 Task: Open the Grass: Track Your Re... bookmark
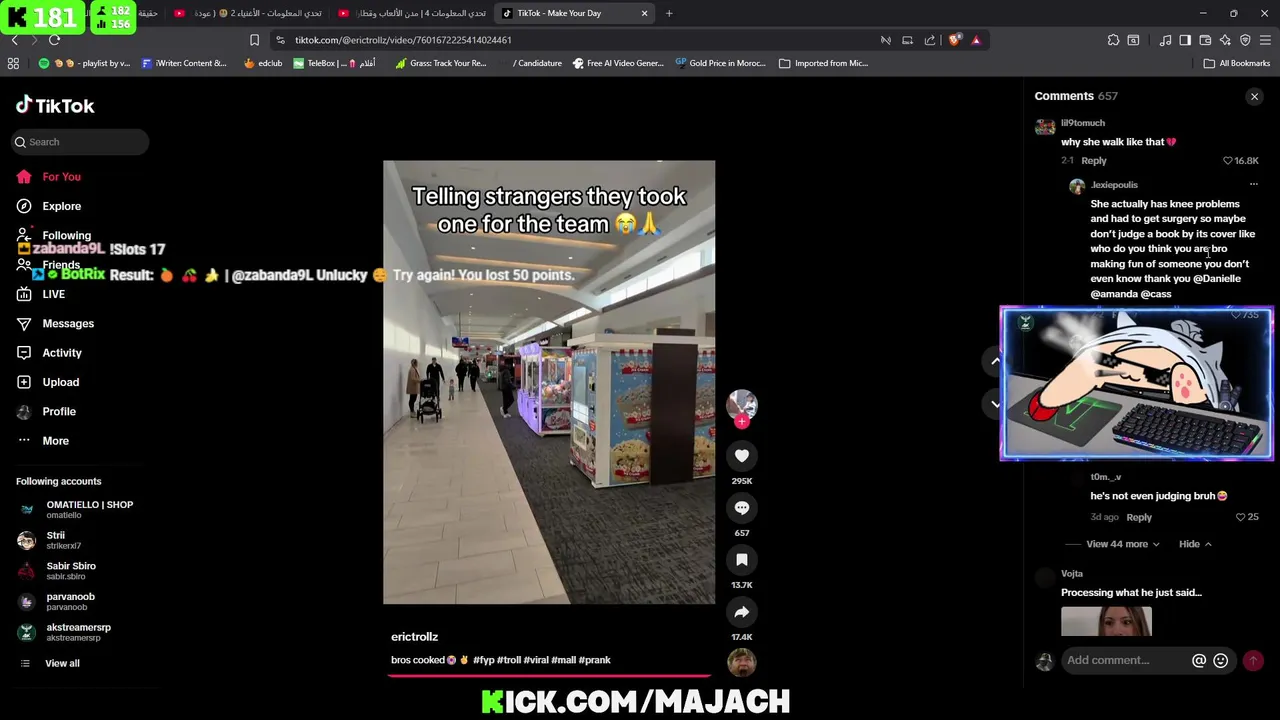(x=440, y=63)
